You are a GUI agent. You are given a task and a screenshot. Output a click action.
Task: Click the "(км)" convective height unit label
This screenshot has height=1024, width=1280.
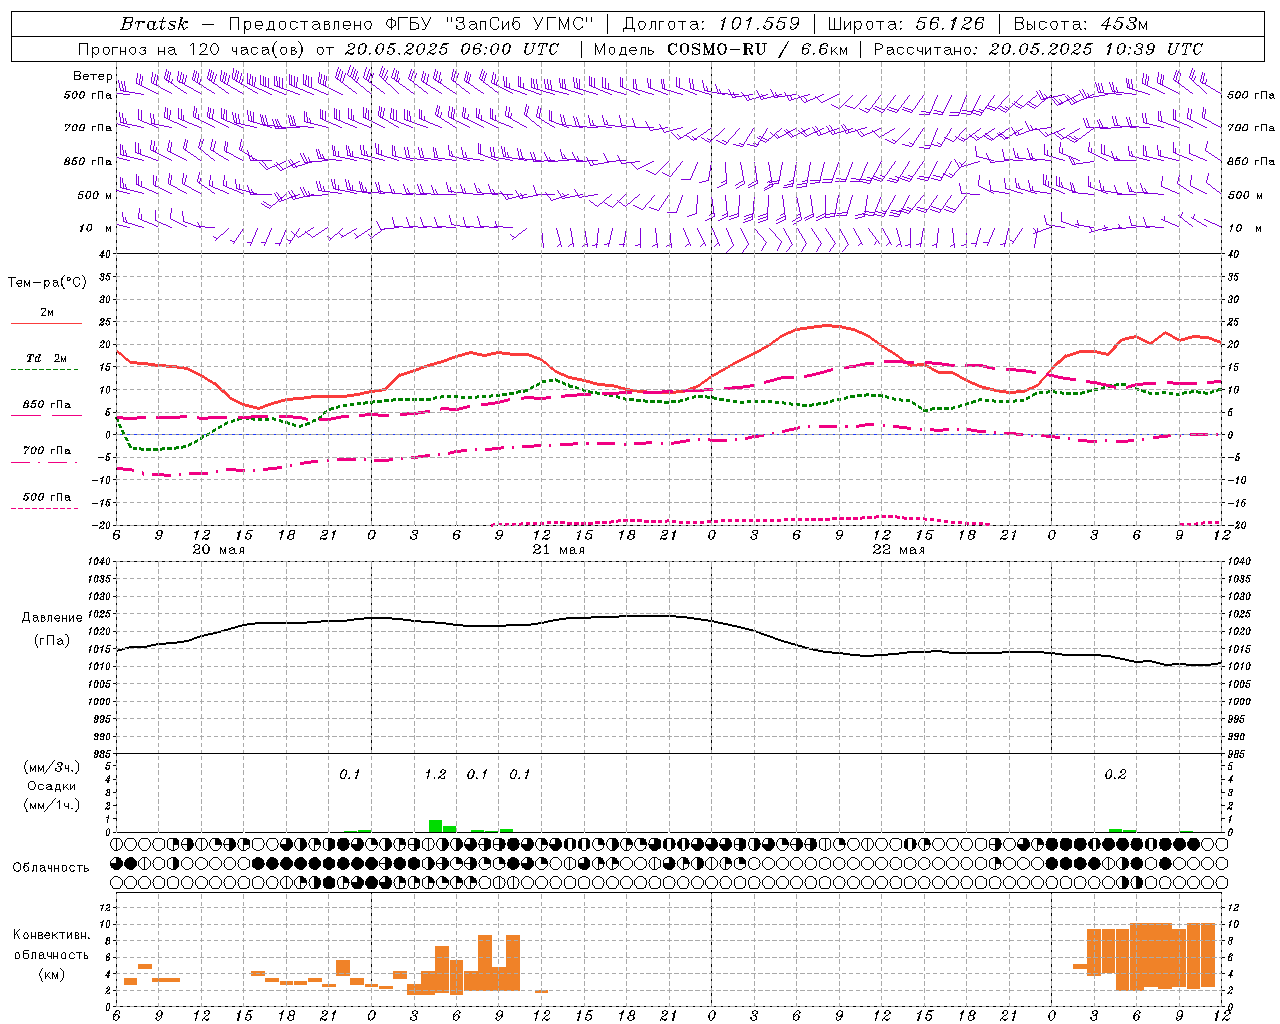pos(51,974)
